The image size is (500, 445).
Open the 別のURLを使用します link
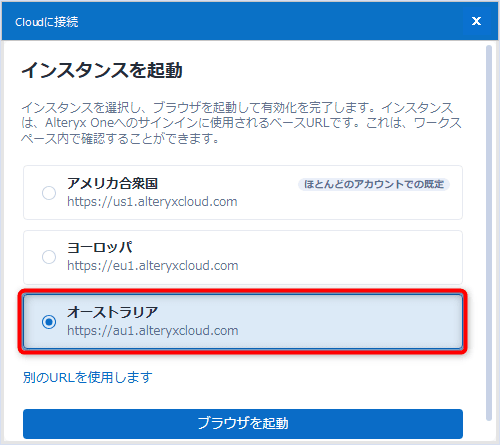[88, 377]
